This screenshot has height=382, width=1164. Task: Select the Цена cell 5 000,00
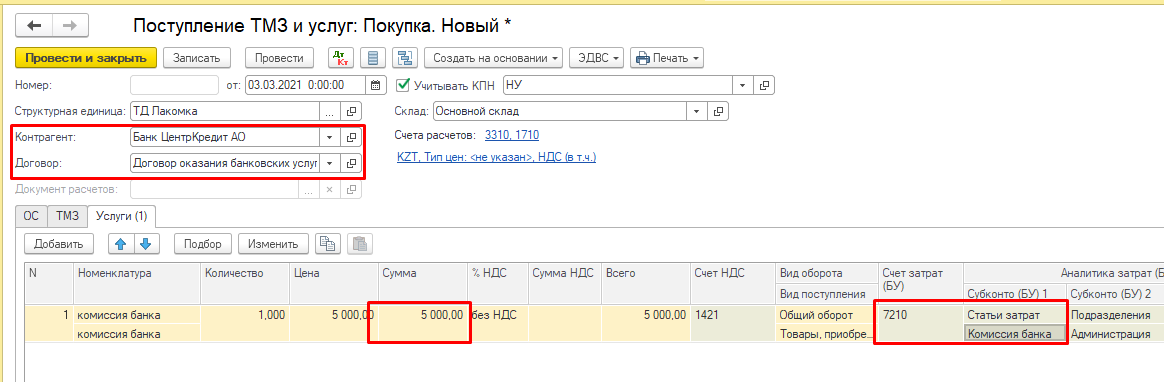pyautogui.click(x=334, y=315)
